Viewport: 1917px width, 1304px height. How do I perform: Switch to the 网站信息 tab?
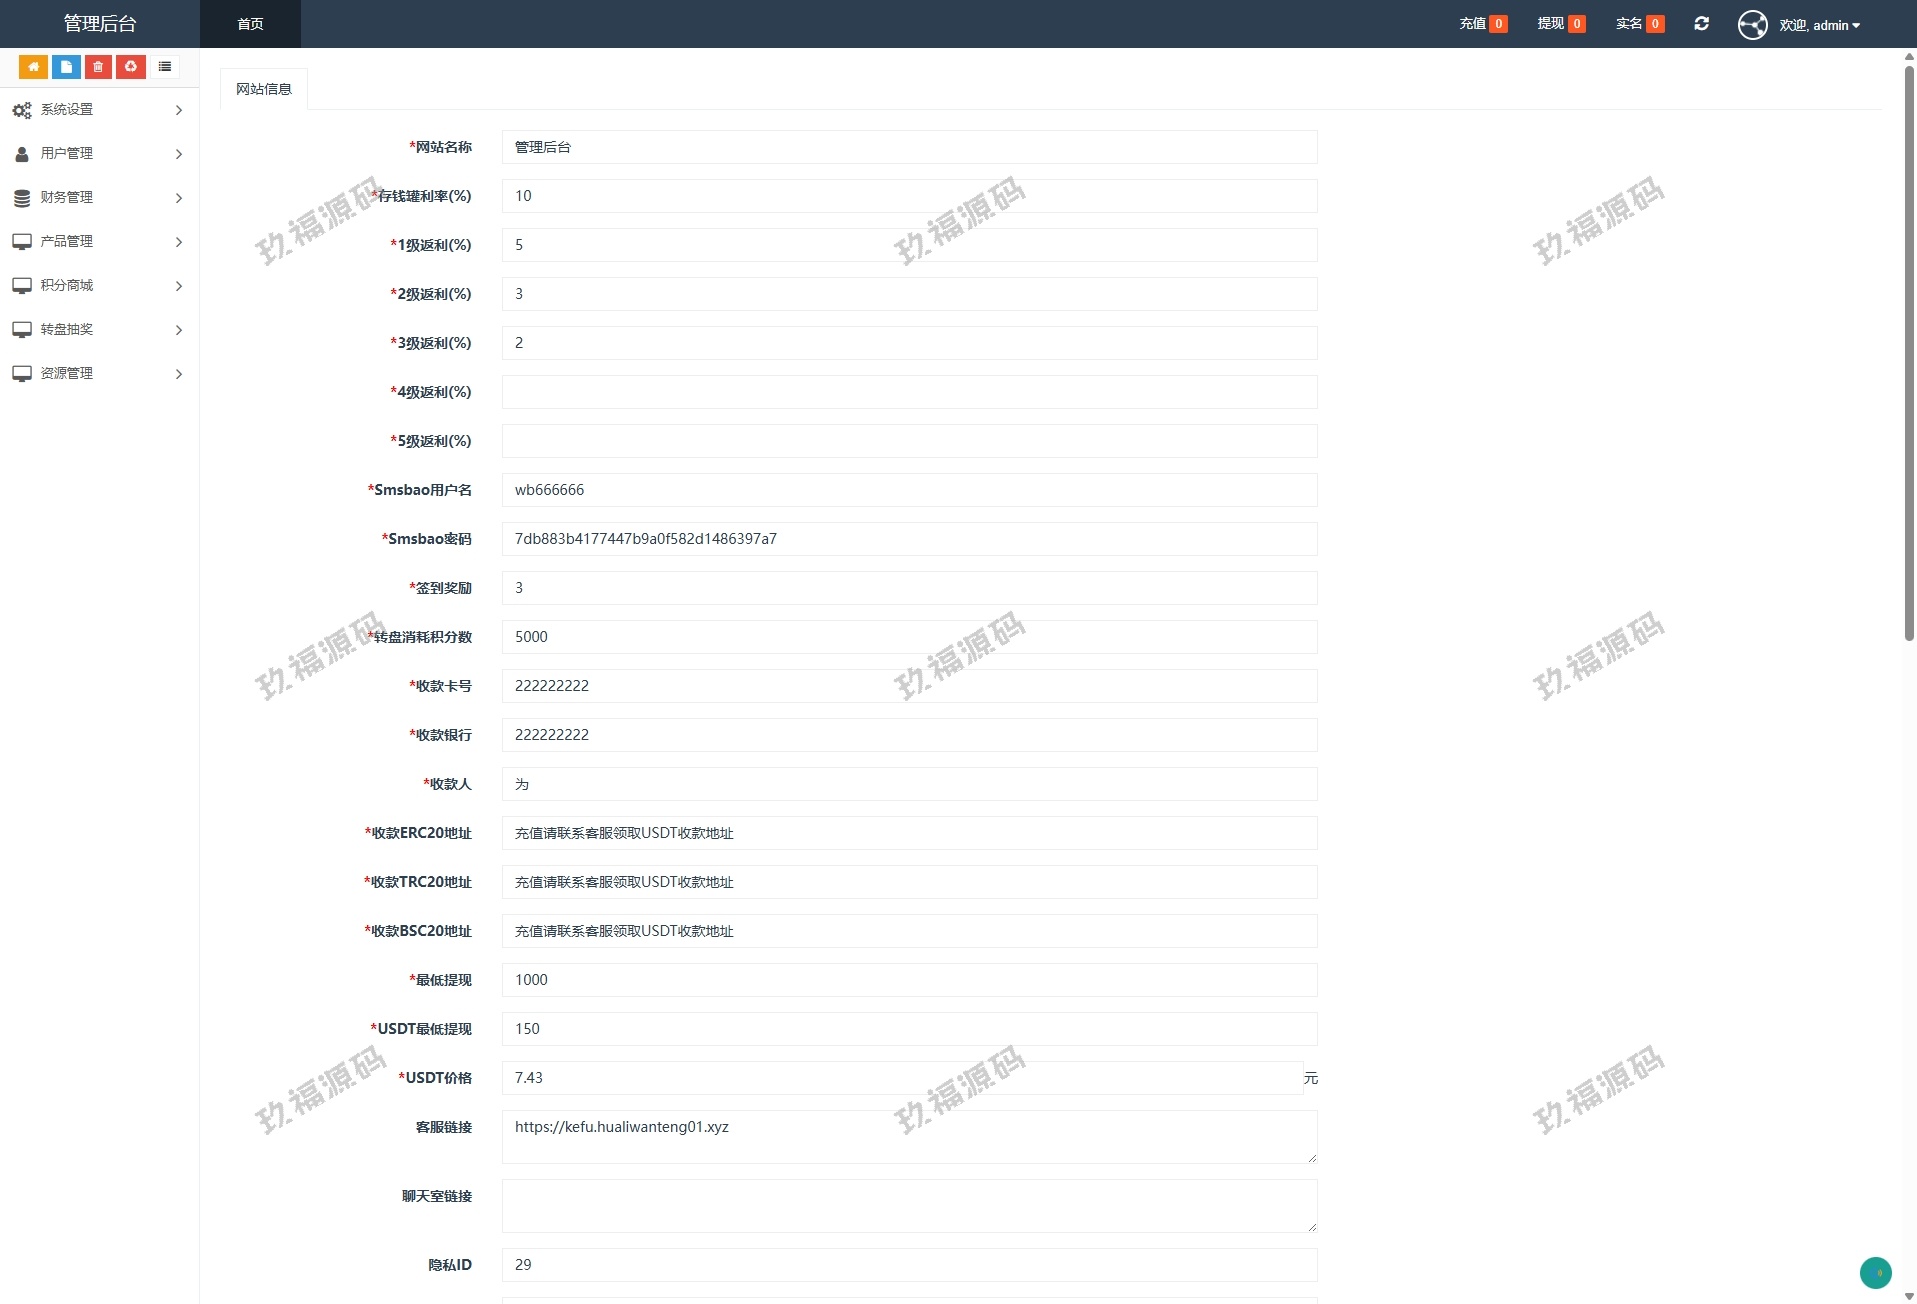coord(264,89)
